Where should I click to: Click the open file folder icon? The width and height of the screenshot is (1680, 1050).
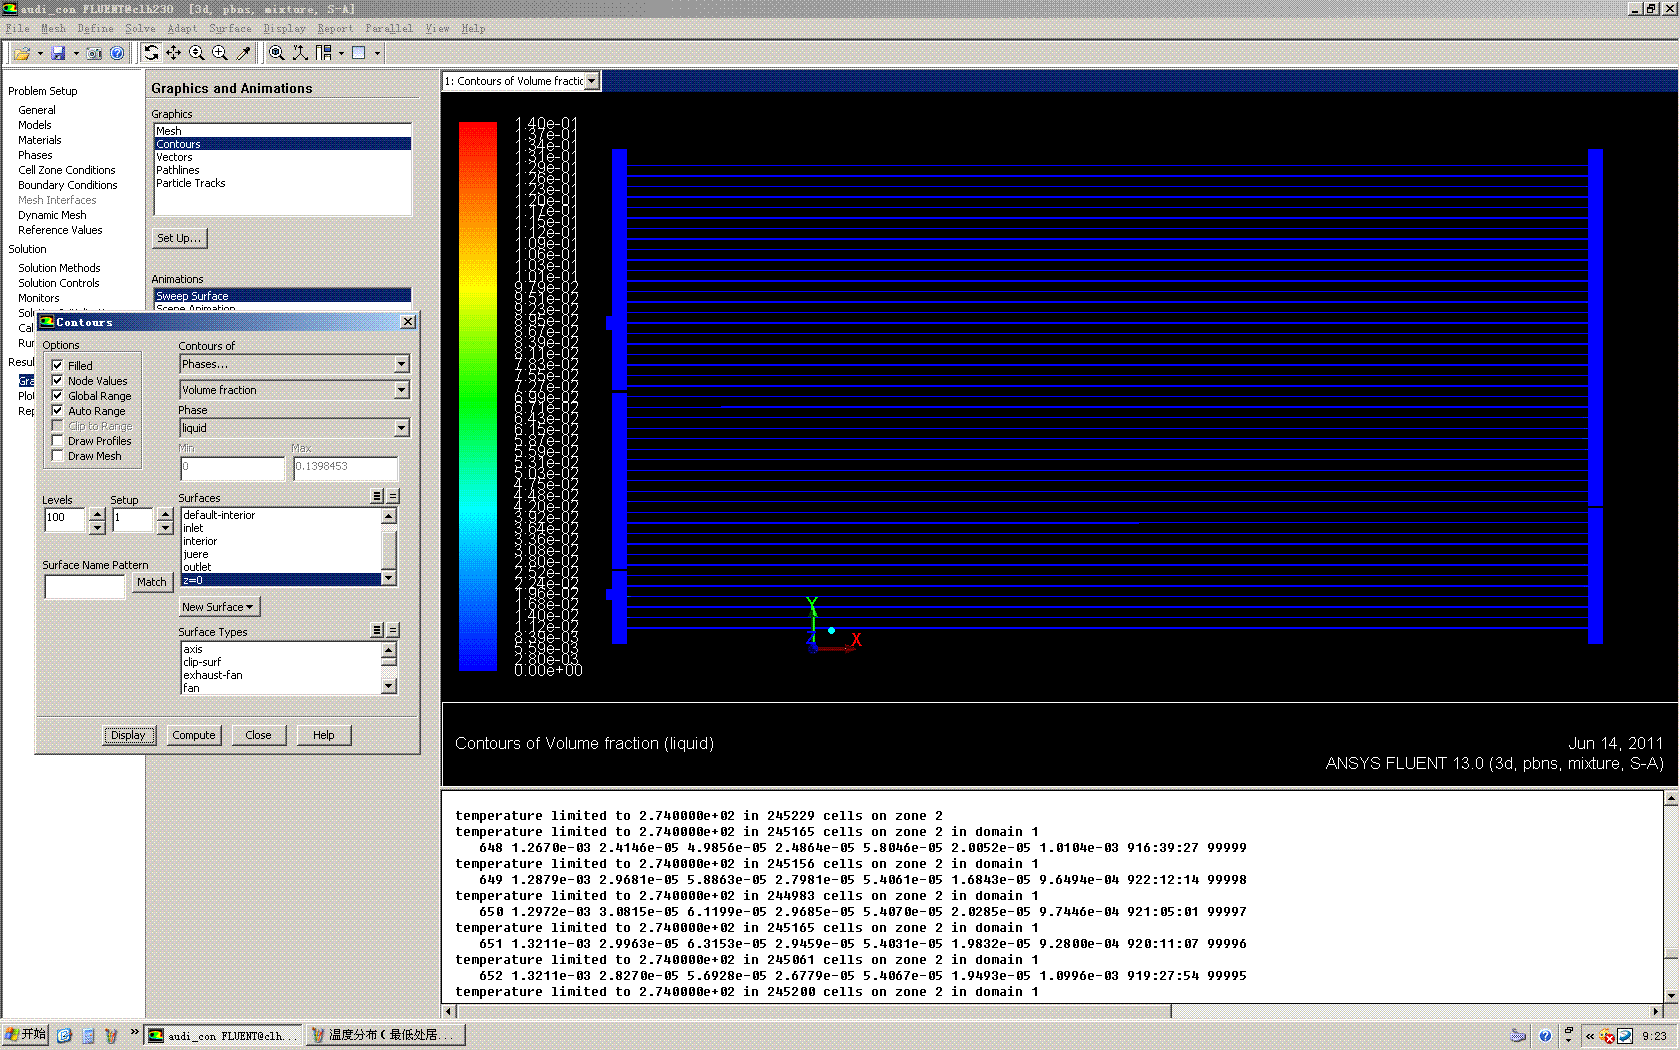coord(21,53)
